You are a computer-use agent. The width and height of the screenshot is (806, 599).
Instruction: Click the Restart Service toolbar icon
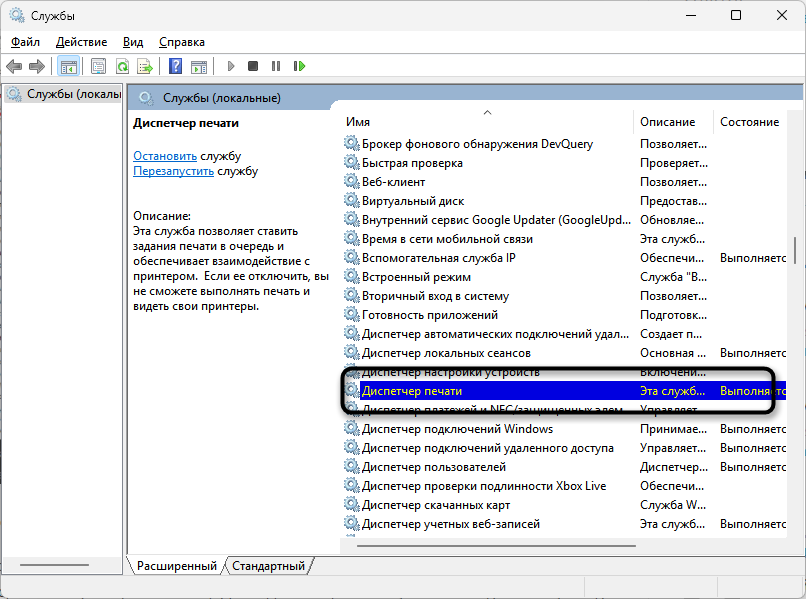point(299,66)
